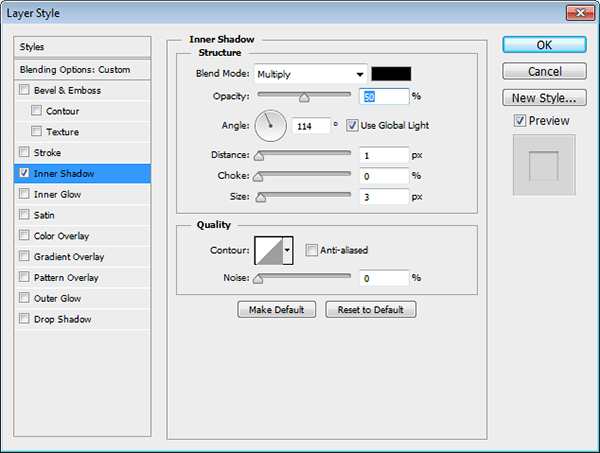Enable the Bevel & Emboss checkbox
The width and height of the screenshot is (600, 453).
click(x=24, y=90)
